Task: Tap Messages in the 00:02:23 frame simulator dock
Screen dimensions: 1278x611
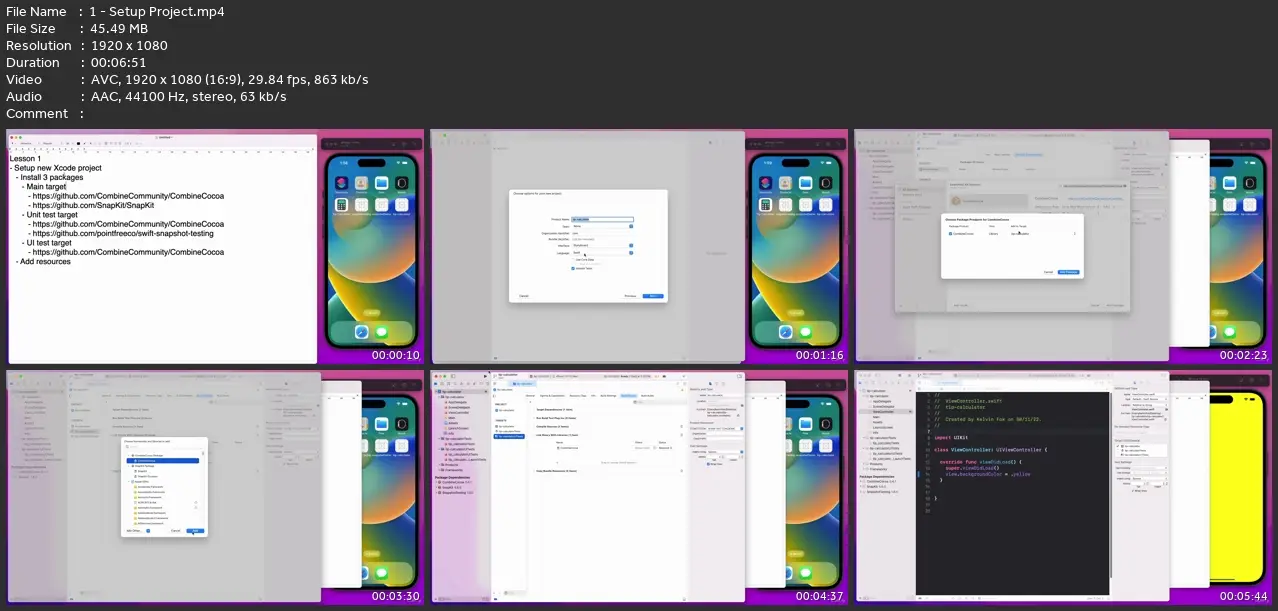Action: [1229, 332]
